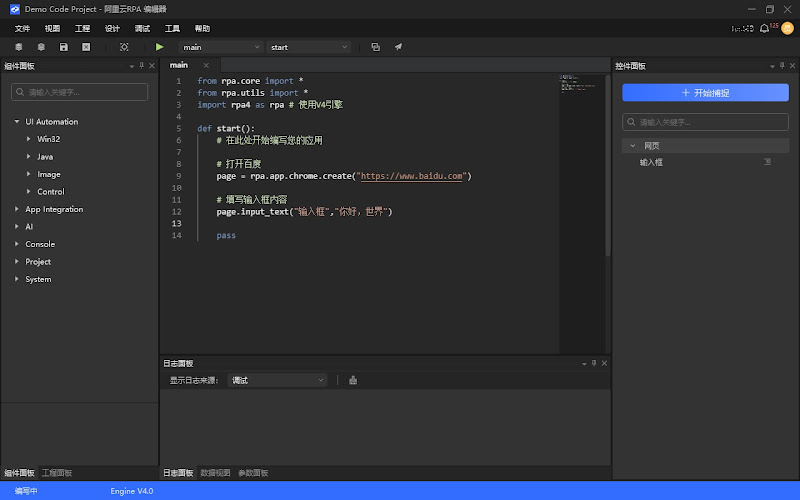Open the 视图 menu
Viewport: 800px width, 500px height.
coord(52,29)
